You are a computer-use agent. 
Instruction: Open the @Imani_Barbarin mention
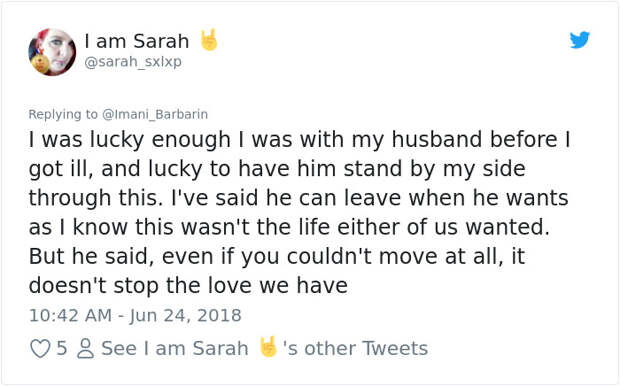click(155, 114)
